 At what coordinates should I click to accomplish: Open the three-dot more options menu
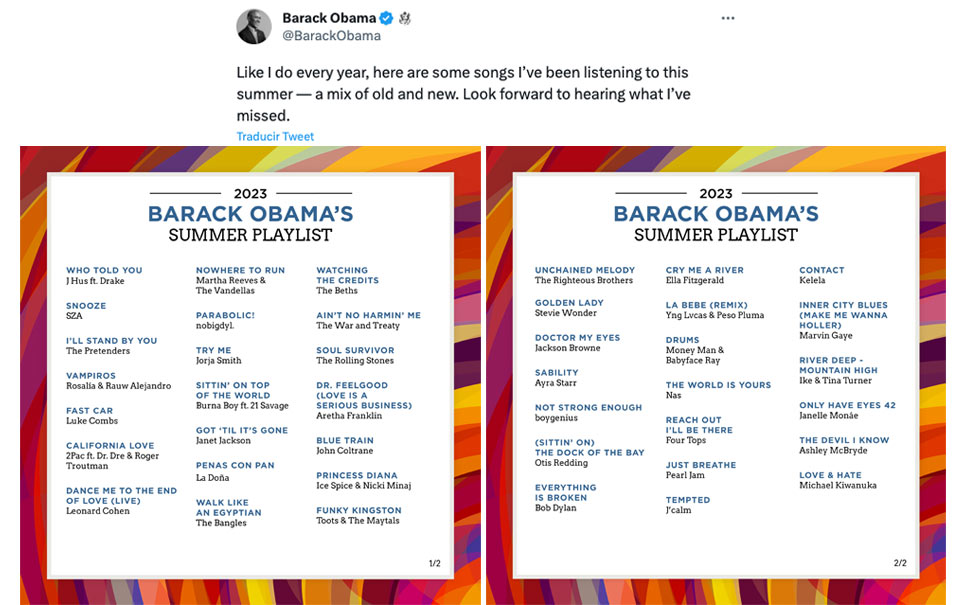pyautogui.click(x=727, y=18)
